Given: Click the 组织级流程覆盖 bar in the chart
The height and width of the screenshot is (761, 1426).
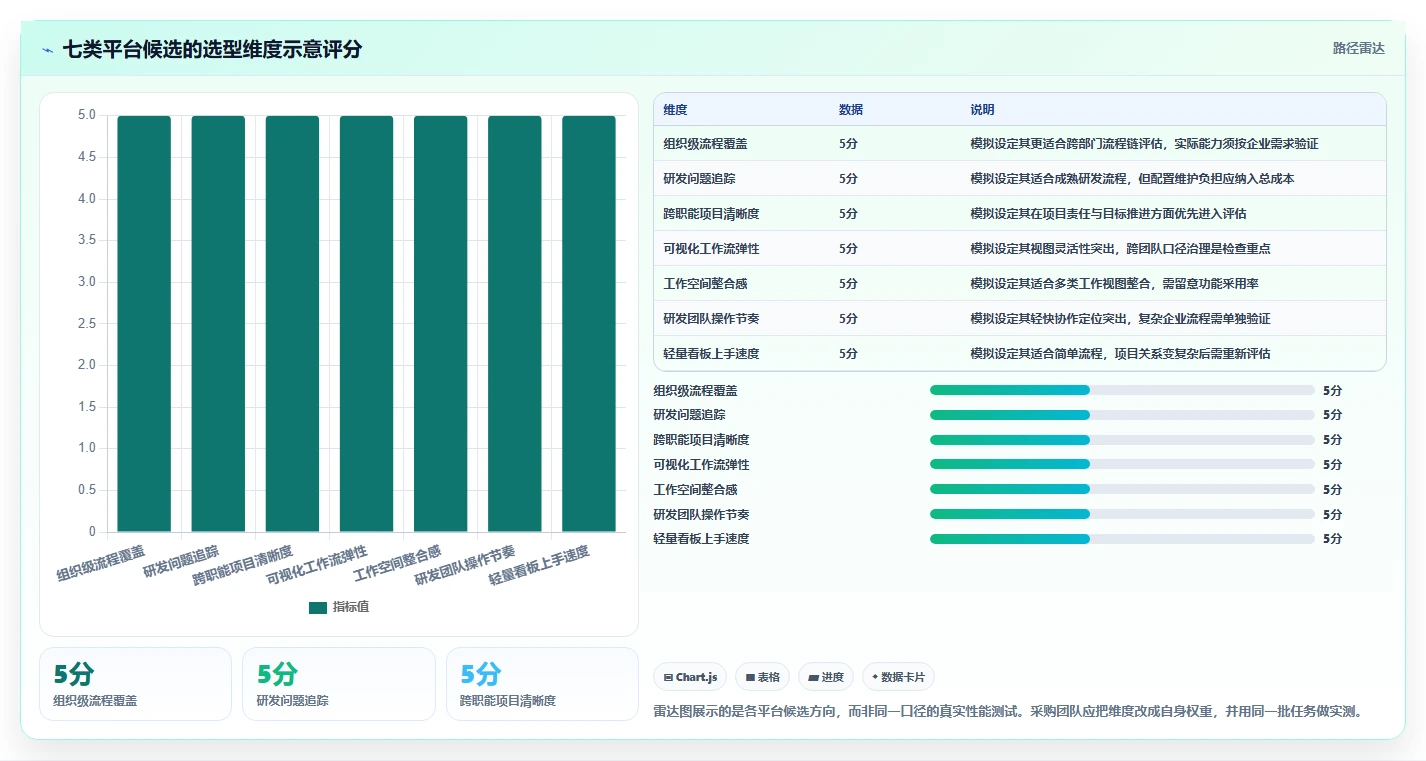Looking at the screenshot, I should point(144,324).
